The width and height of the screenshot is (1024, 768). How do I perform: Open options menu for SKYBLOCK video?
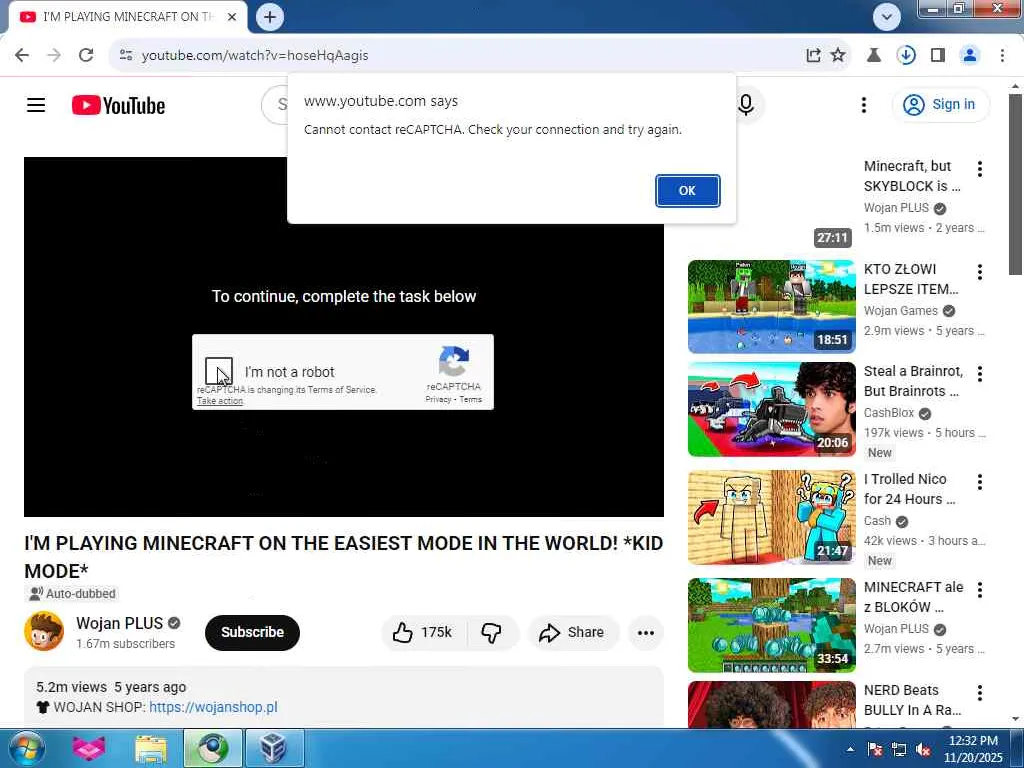pos(980,169)
